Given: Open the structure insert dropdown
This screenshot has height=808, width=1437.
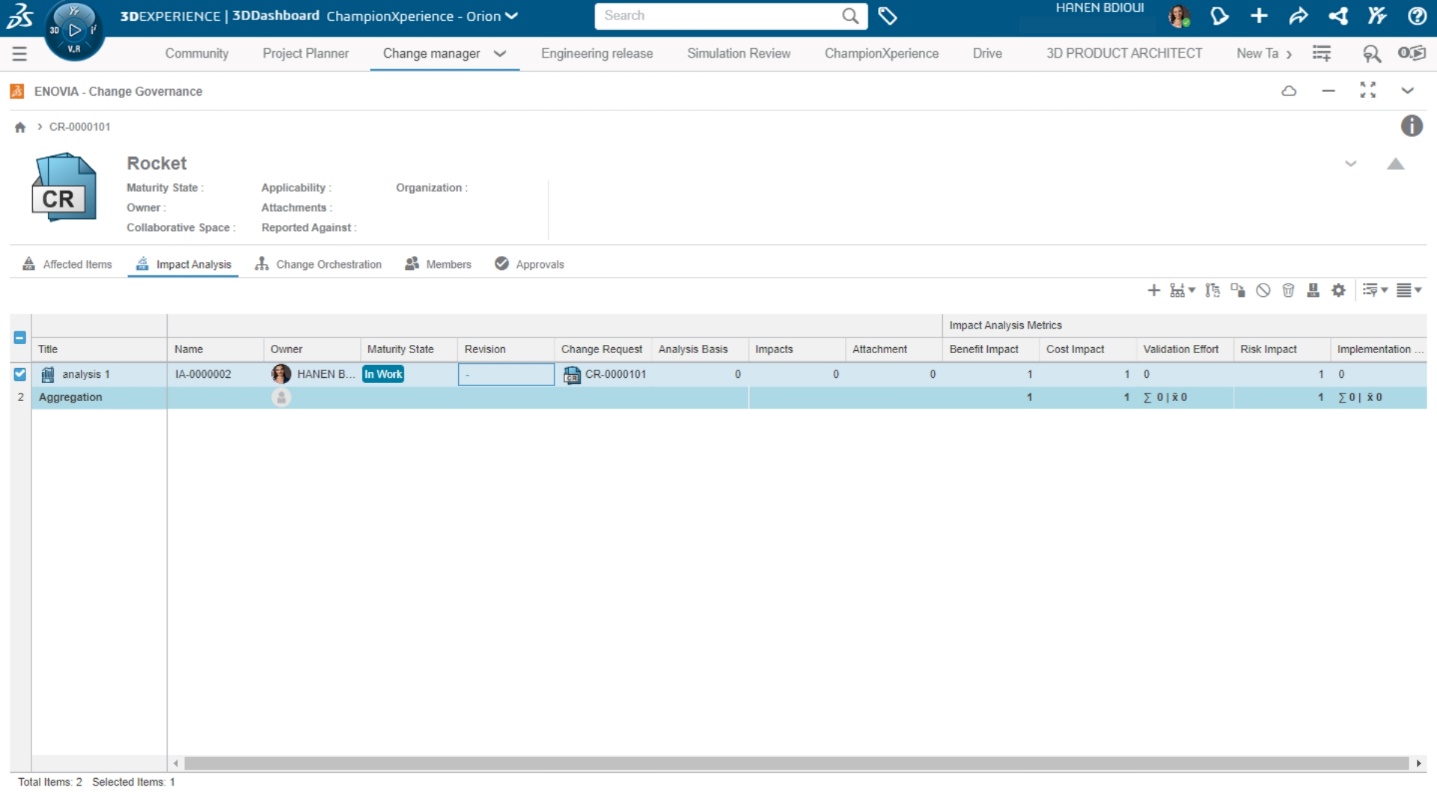Looking at the screenshot, I should 1183,290.
